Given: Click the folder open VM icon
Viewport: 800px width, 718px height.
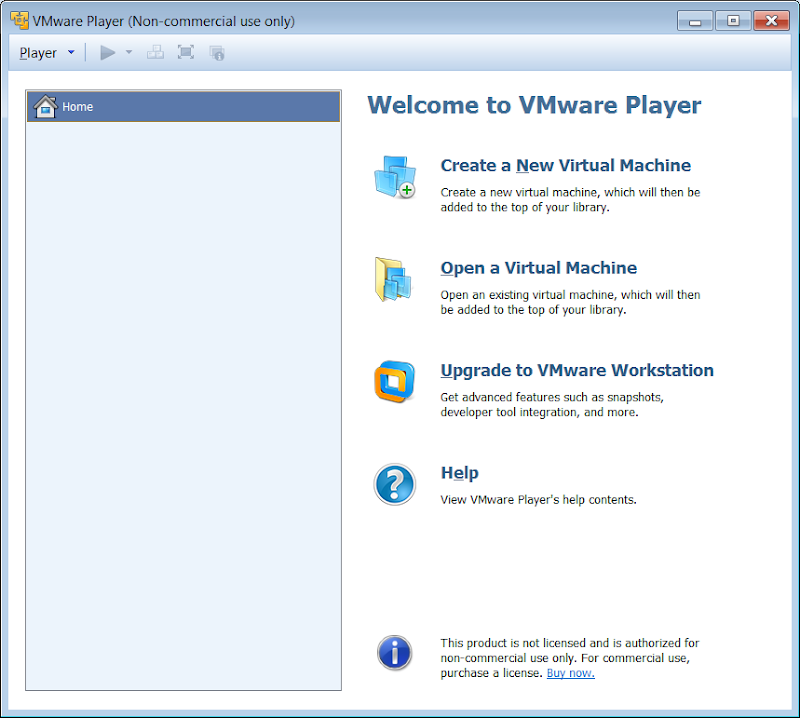Looking at the screenshot, I should (x=393, y=279).
